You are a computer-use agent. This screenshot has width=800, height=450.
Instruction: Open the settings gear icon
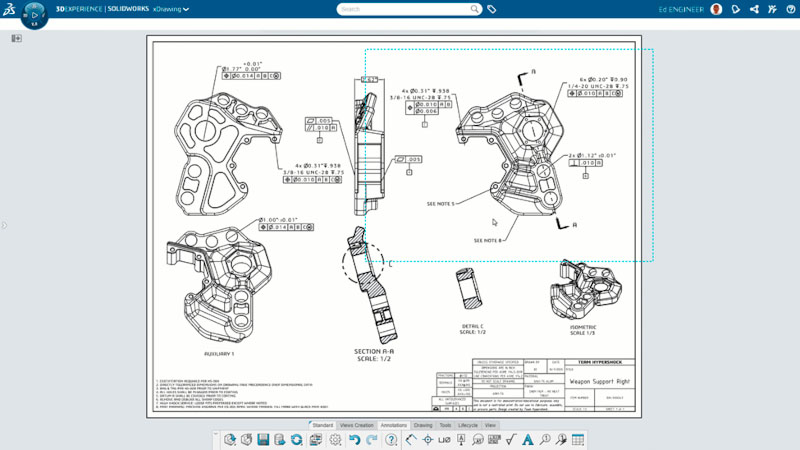(x=335, y=440)
